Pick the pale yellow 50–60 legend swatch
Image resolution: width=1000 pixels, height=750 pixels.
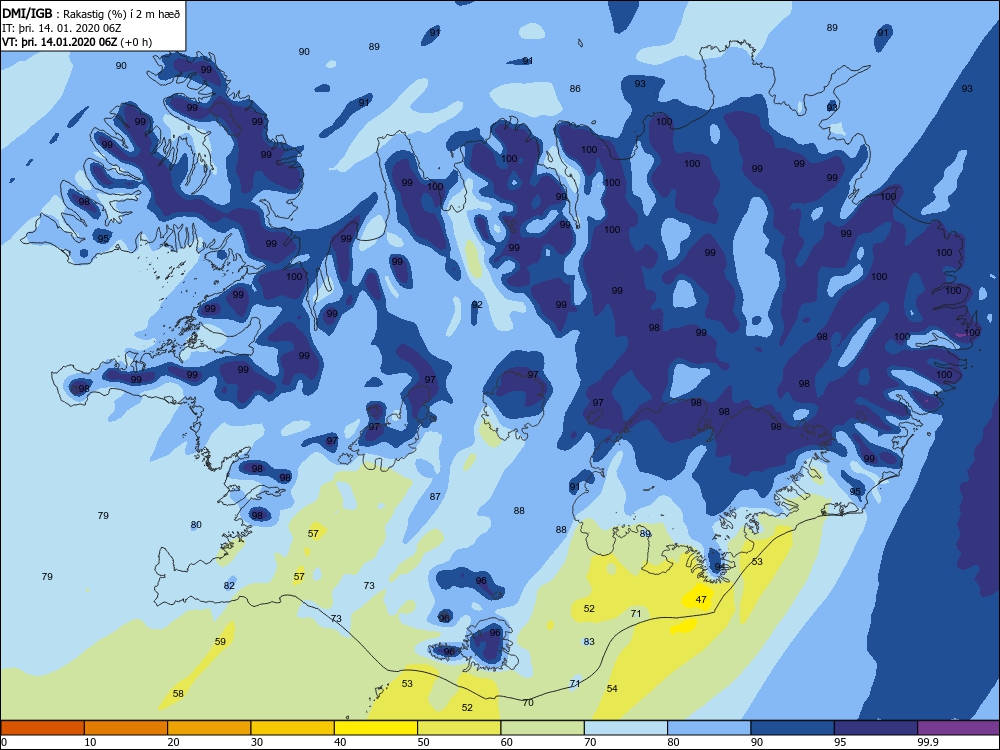click(459, 728)
